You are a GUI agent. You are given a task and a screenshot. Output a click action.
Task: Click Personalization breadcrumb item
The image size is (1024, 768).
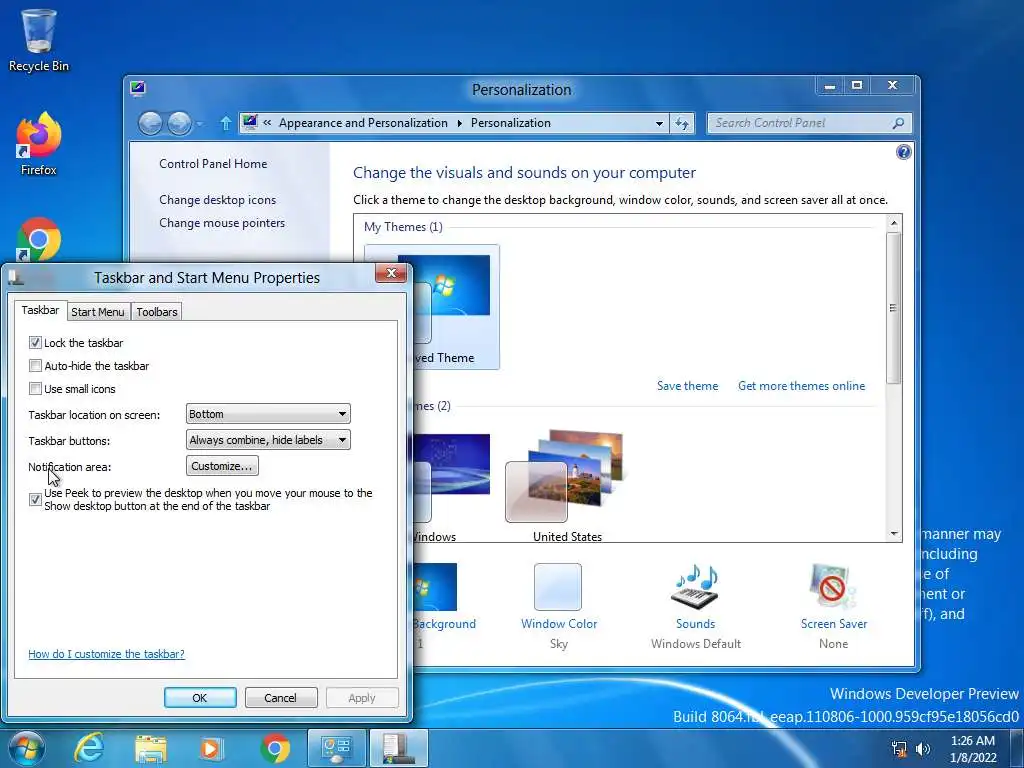(x=511, y=123)
